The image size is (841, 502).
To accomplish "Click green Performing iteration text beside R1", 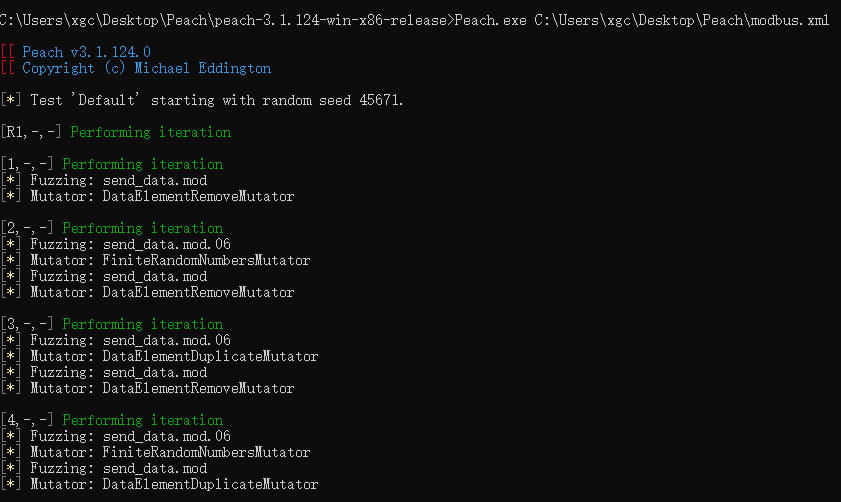I will 150,132.
